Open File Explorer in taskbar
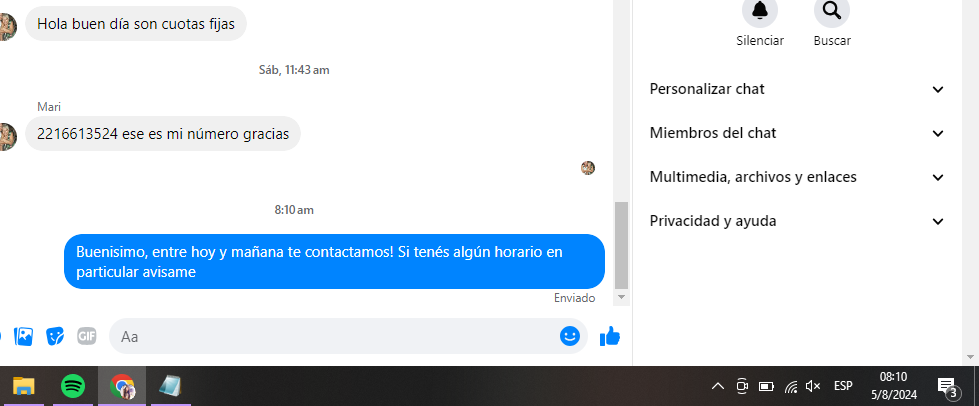Screen dimensions: 979x406 (24, 387)
